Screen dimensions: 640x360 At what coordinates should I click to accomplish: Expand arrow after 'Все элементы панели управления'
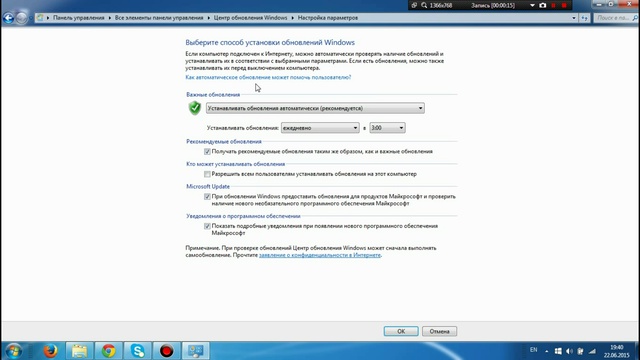[x=209, y=18]
